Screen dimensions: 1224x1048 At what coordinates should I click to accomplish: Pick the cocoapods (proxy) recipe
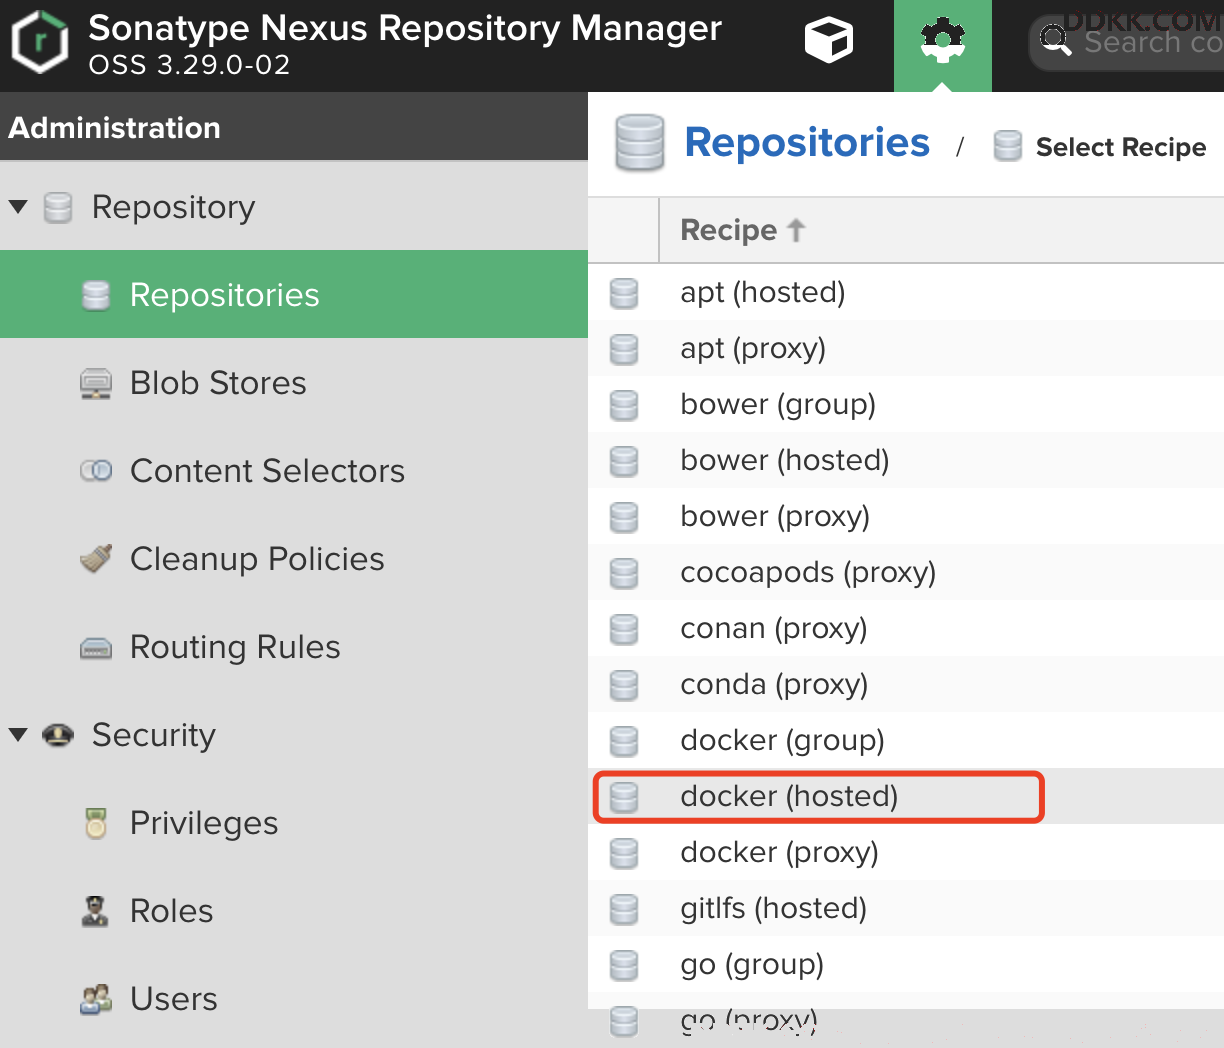906,572
